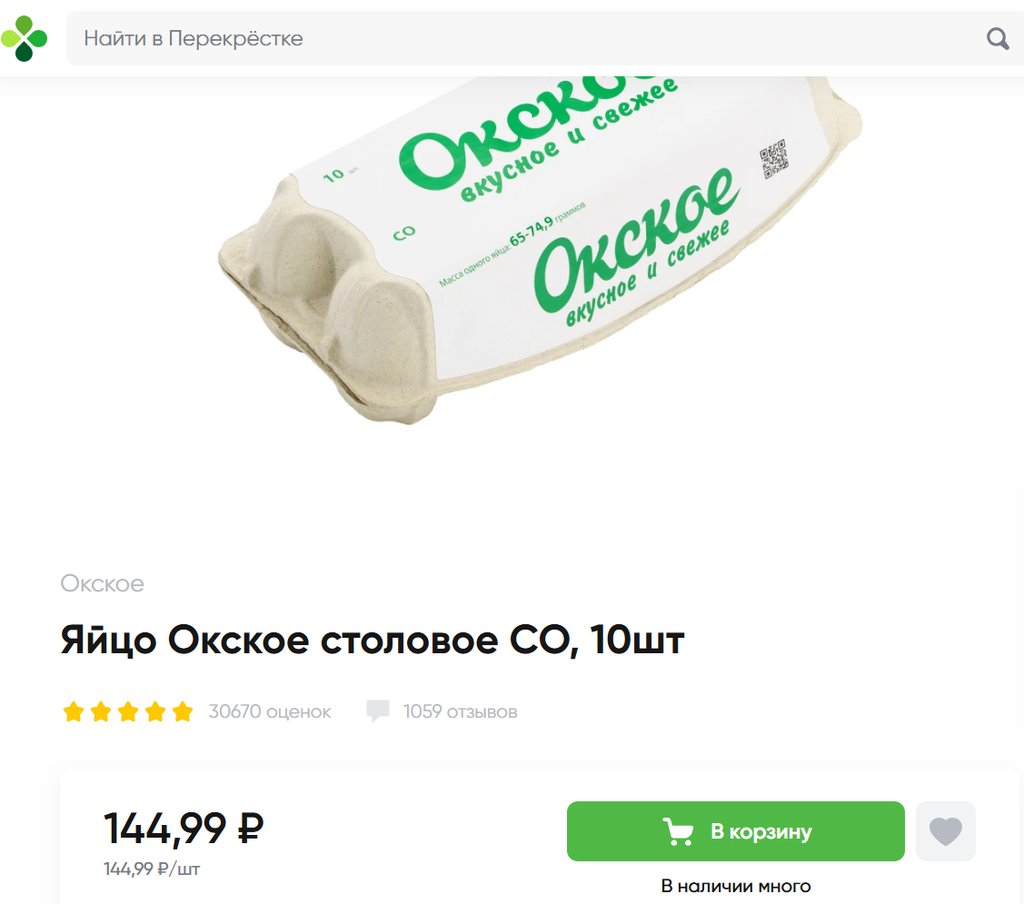Click the product title Яйцо Окское столовое СО
This screenshot has width=1024, height=904.
[x=372, y=640]
